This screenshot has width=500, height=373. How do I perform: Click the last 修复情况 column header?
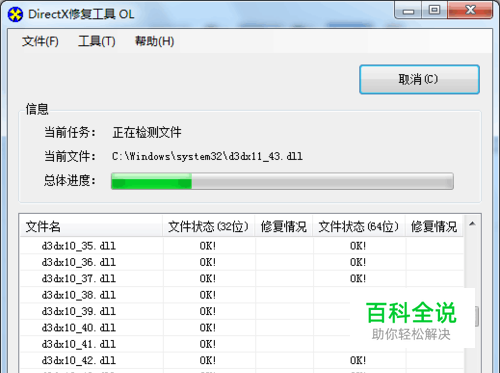[x=434, y=227]
